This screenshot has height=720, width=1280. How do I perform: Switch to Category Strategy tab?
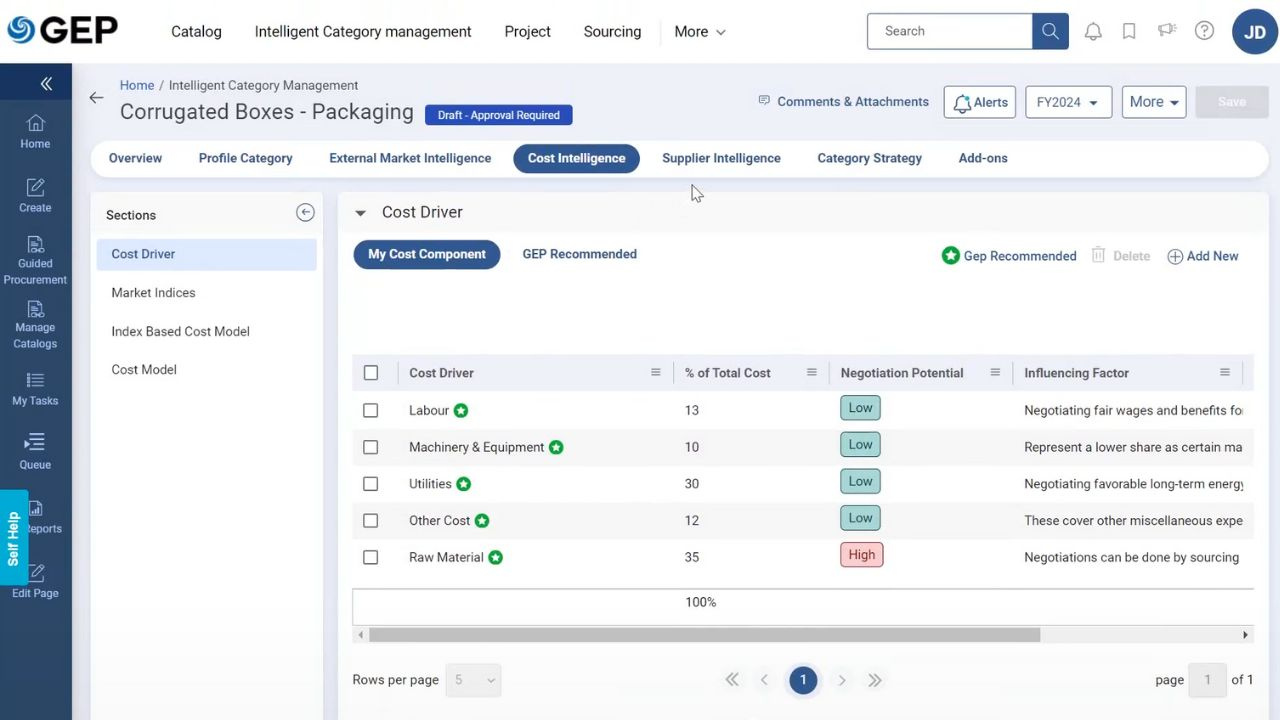869,158
